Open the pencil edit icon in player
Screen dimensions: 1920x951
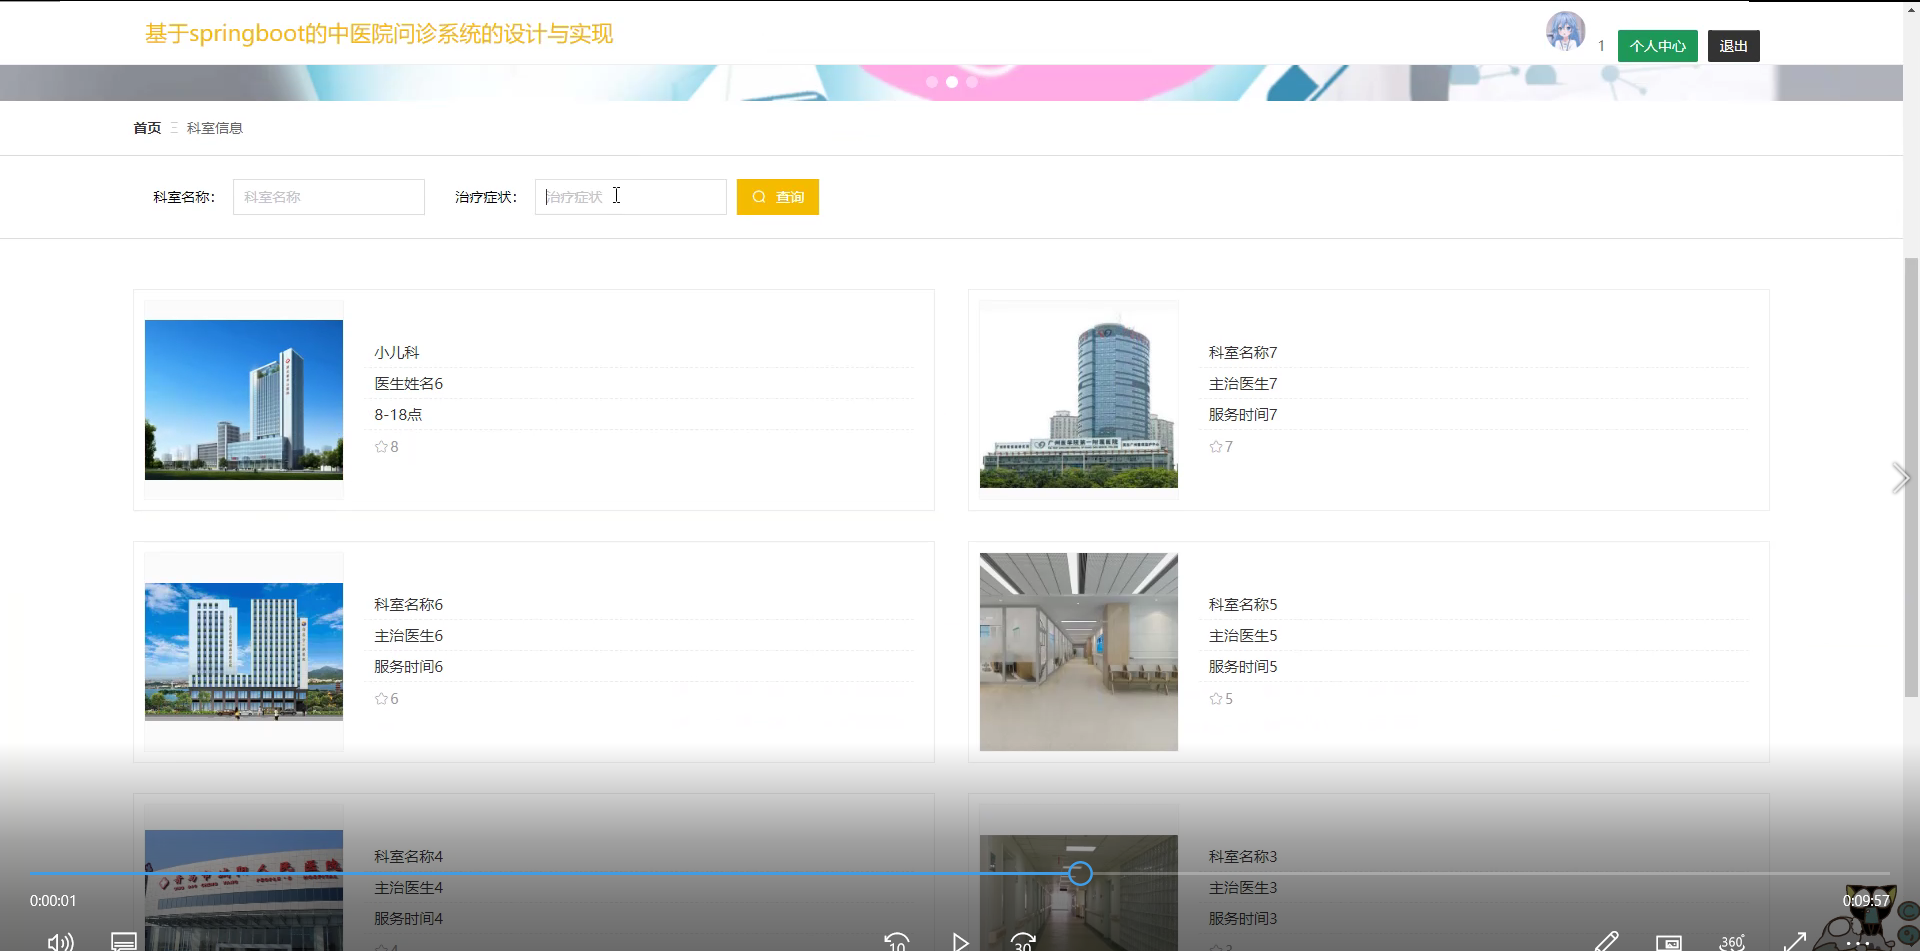pos(1606,942)
